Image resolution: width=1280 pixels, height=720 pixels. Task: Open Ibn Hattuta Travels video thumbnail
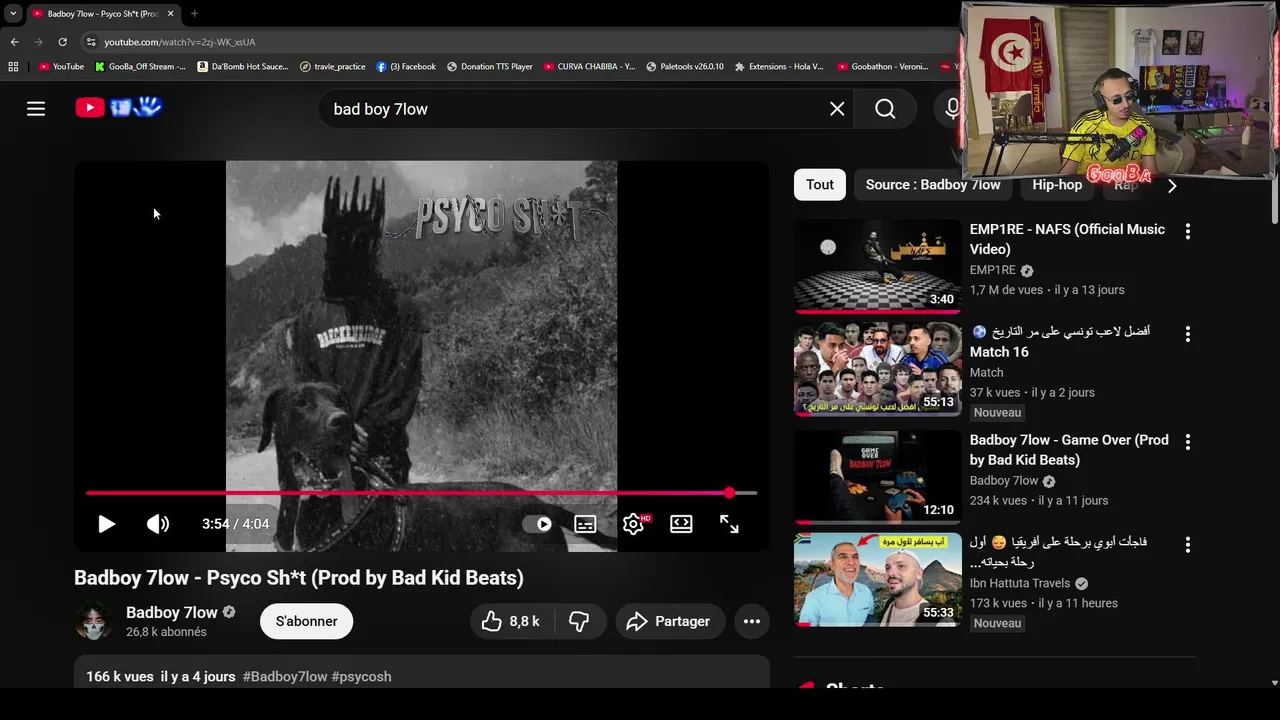point(878,580)
